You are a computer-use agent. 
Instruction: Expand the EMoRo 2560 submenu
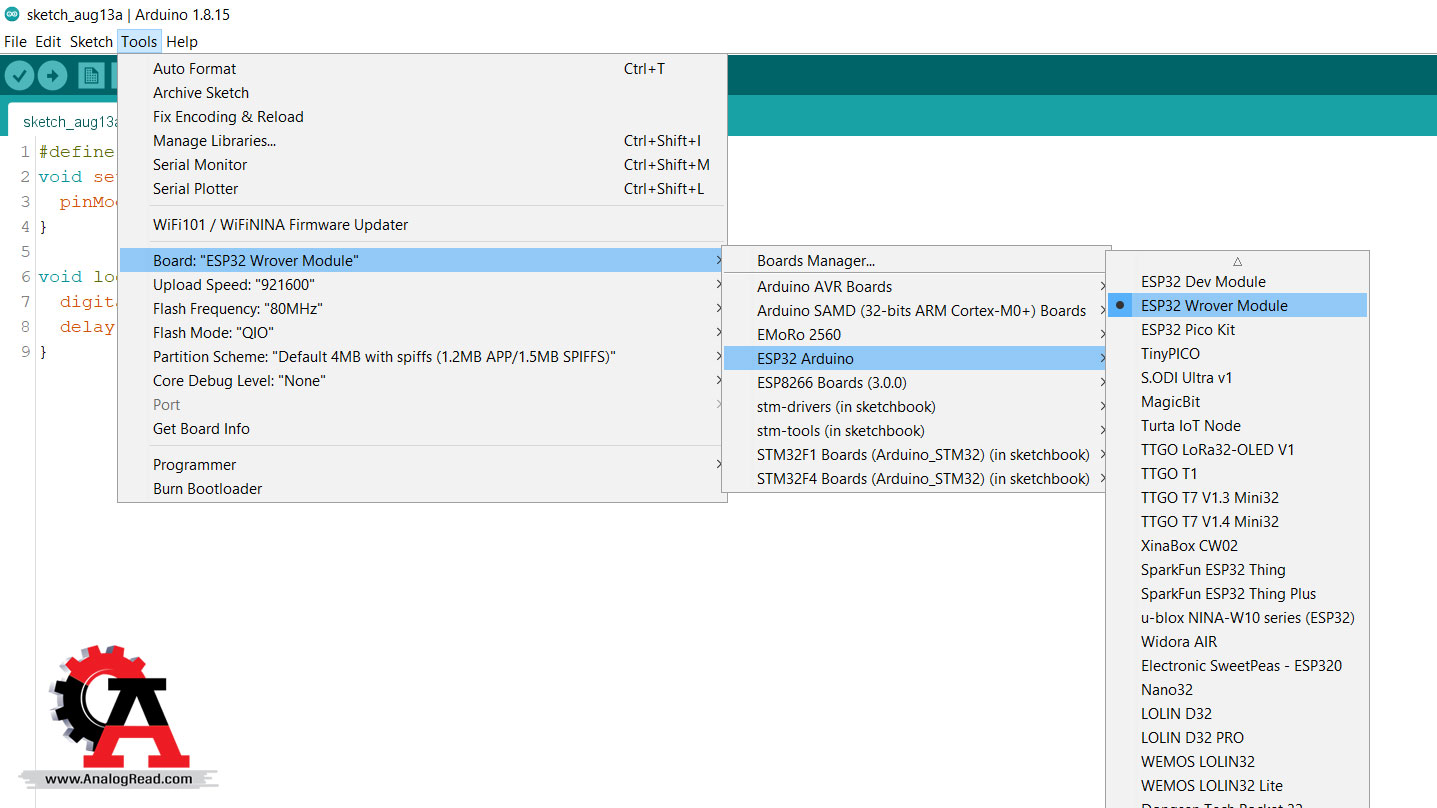click(x=916, y=335)
